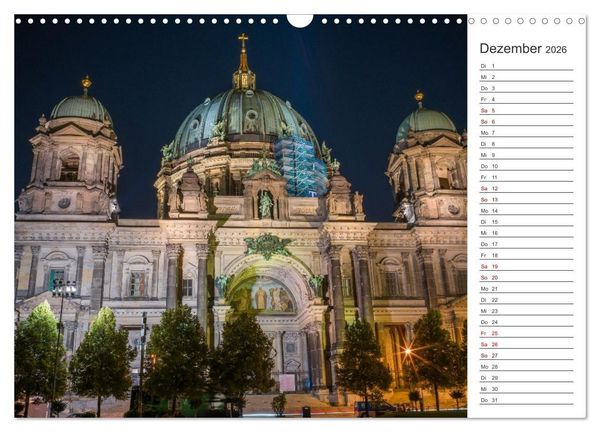Select the Sa 12 date row
The height and width of the screenshot is (432, 600).
pos(527,188)
